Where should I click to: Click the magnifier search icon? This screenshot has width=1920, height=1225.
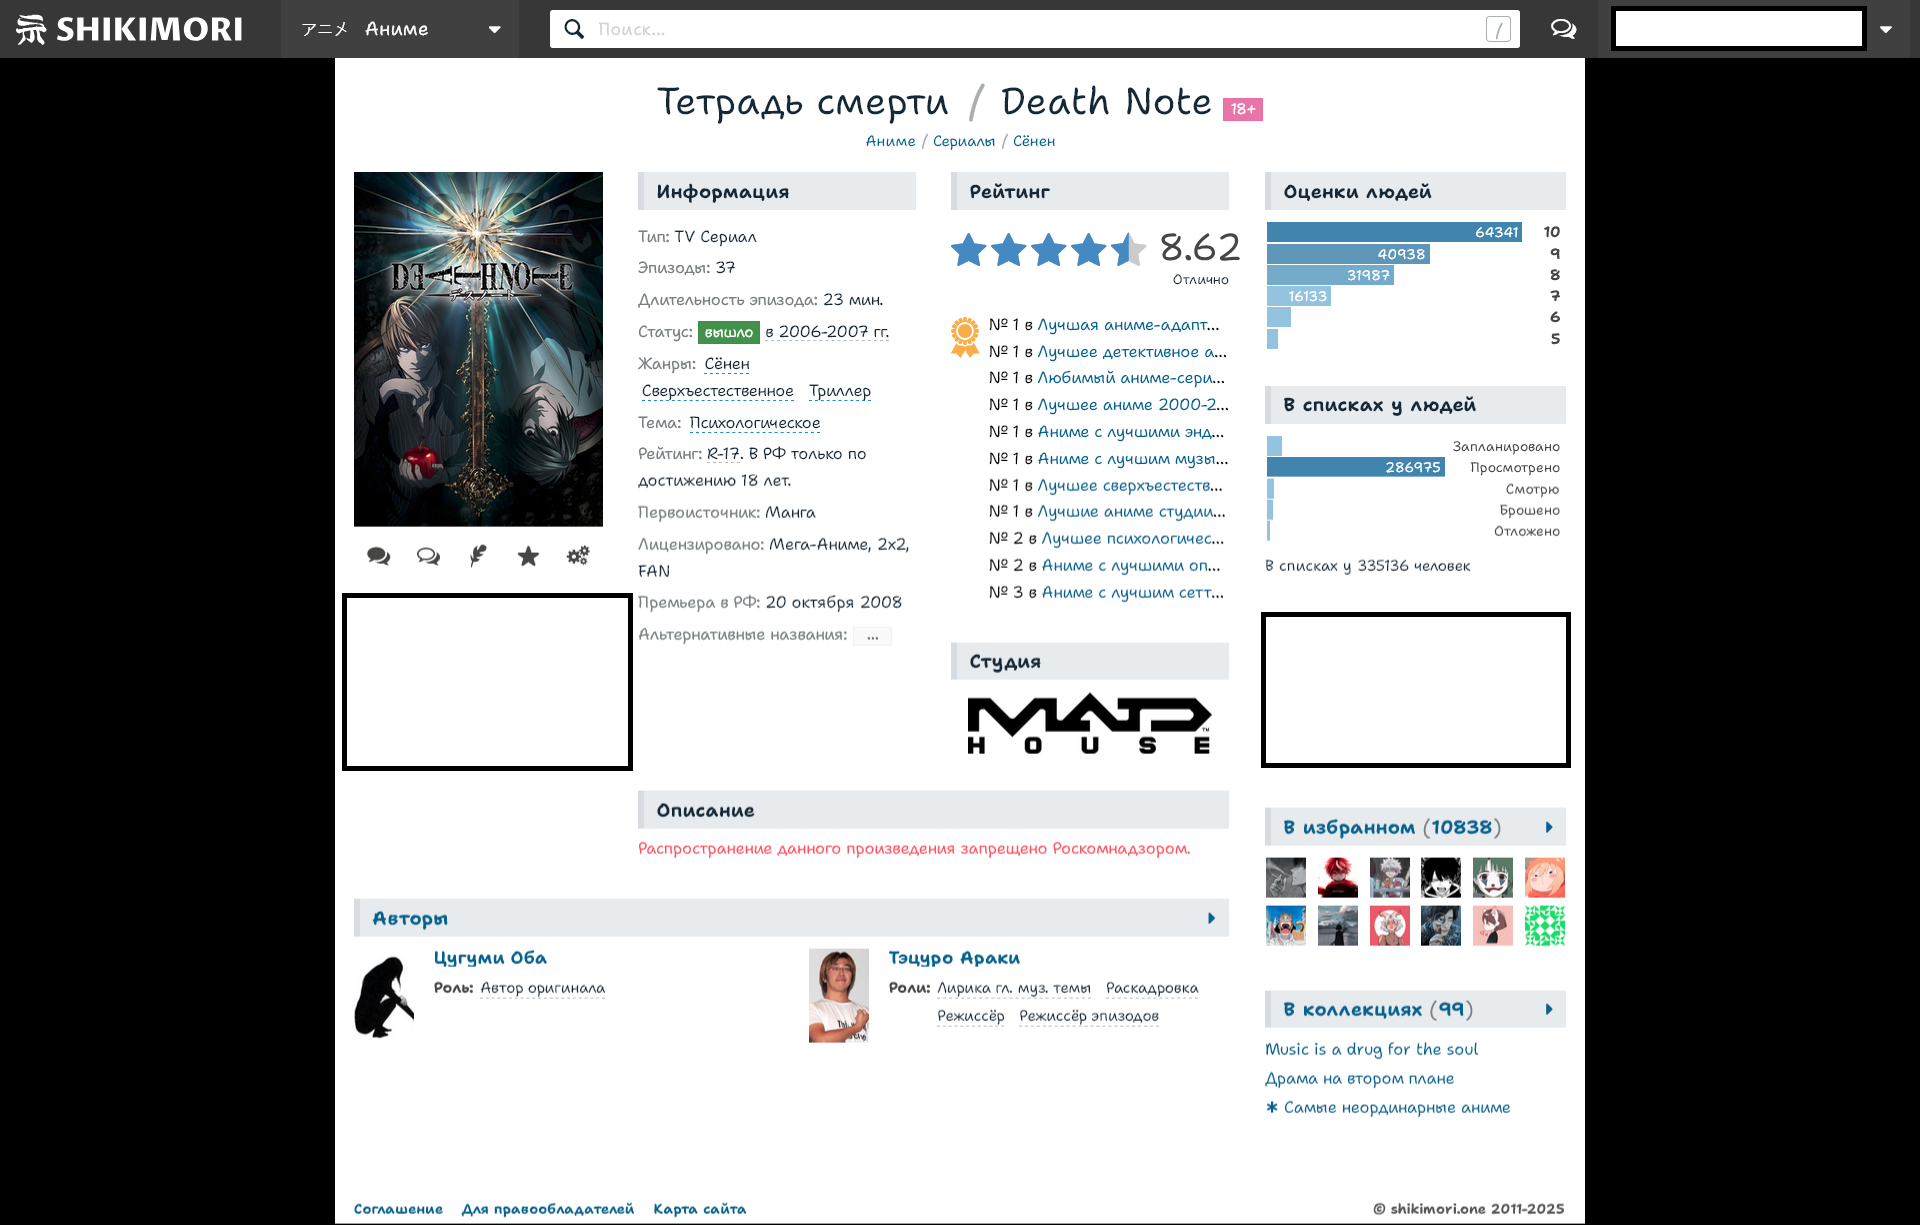click(x=574, y=29)
